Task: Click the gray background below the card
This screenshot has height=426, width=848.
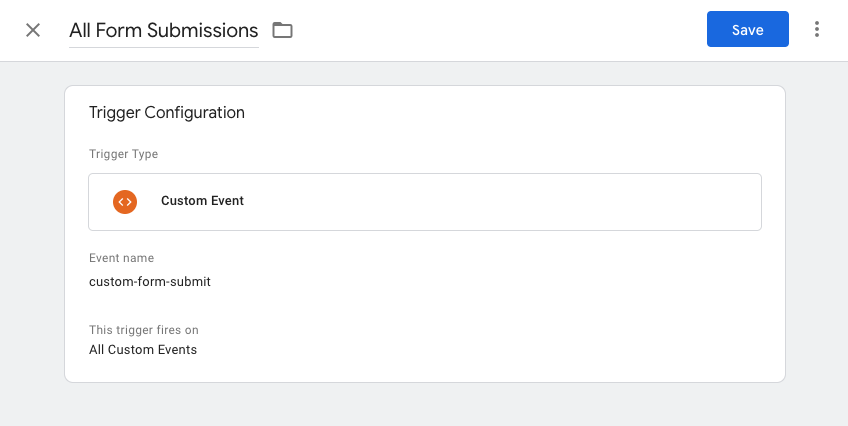Action: pos(424,405)
